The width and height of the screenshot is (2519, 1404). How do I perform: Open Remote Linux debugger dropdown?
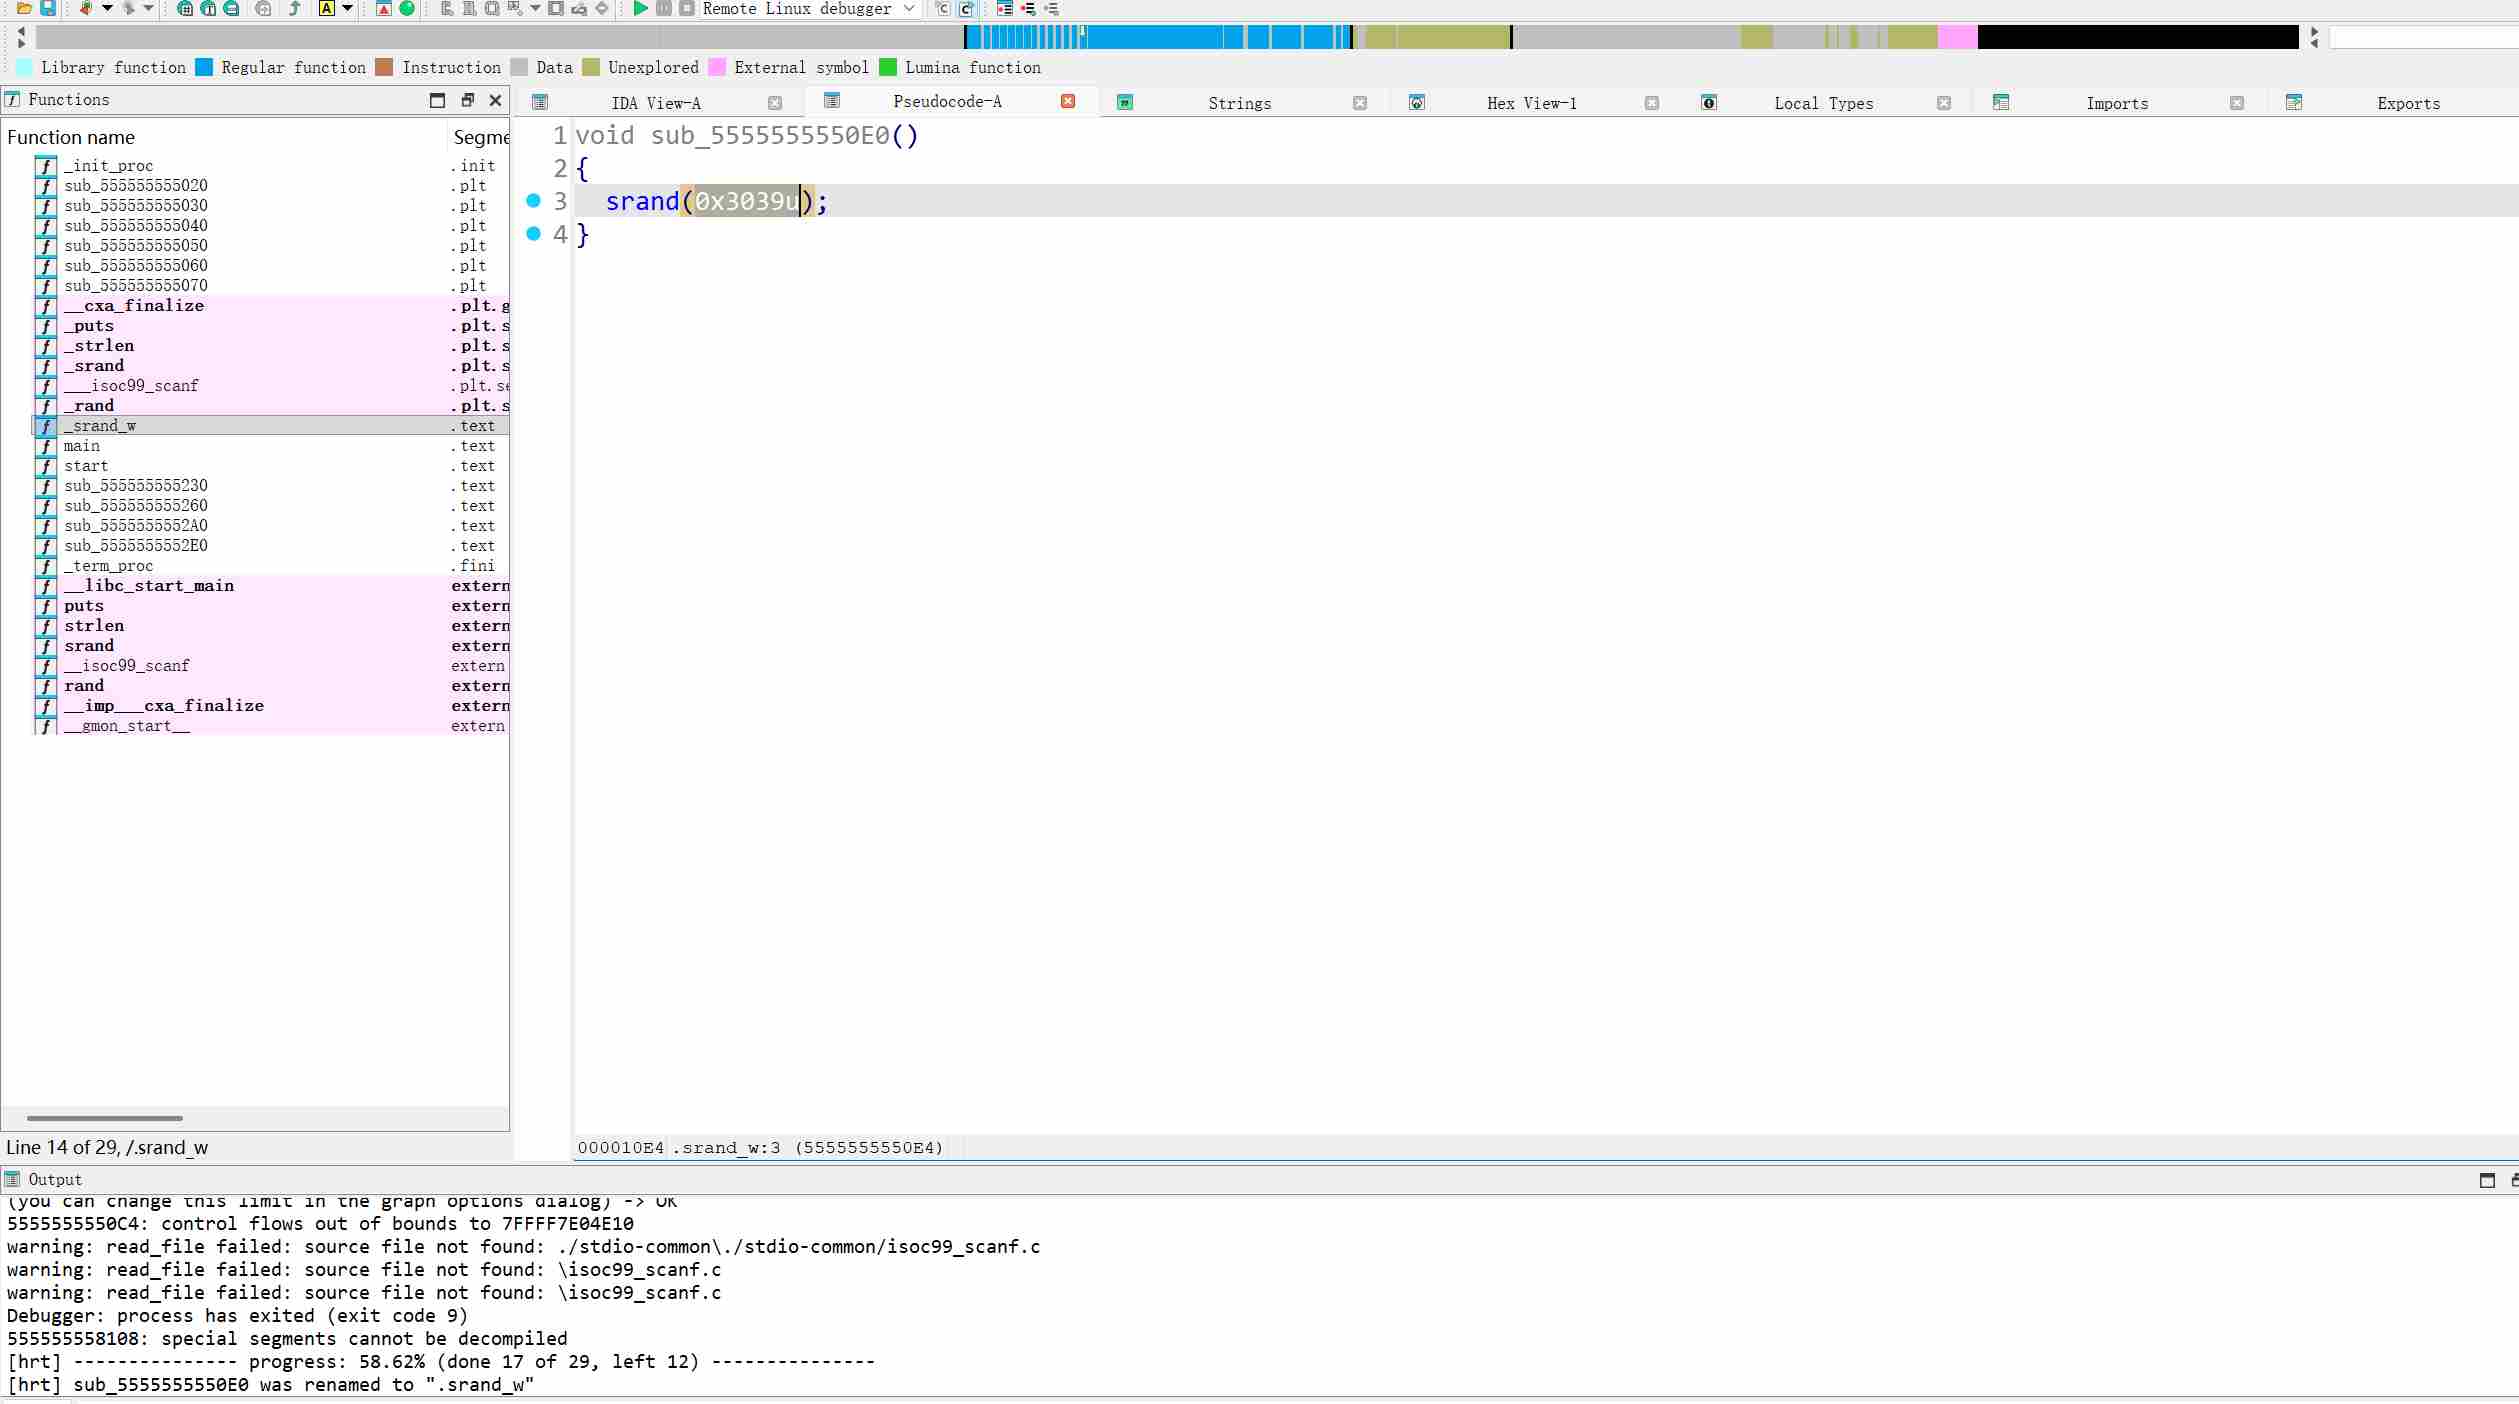(908, 8)
